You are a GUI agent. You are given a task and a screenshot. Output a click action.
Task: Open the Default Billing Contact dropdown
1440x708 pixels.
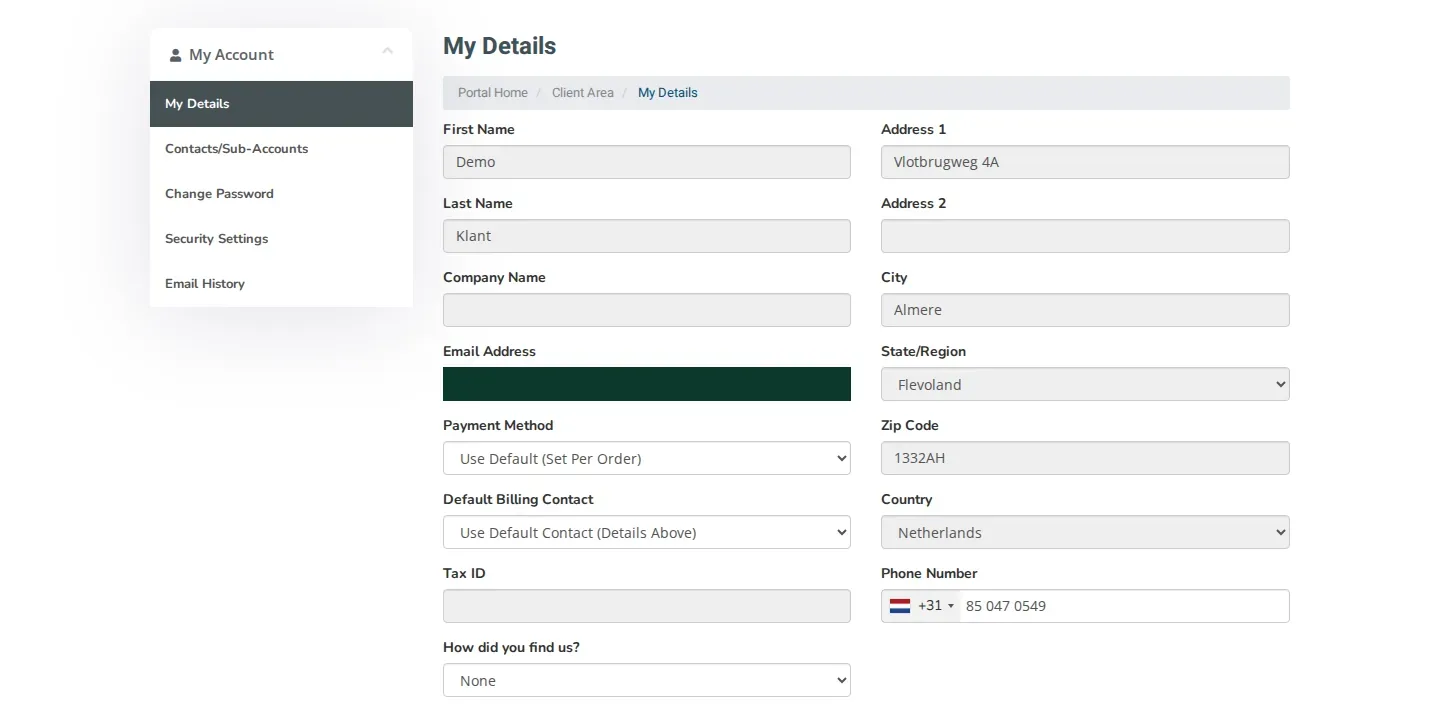click(x=647, y=532)
